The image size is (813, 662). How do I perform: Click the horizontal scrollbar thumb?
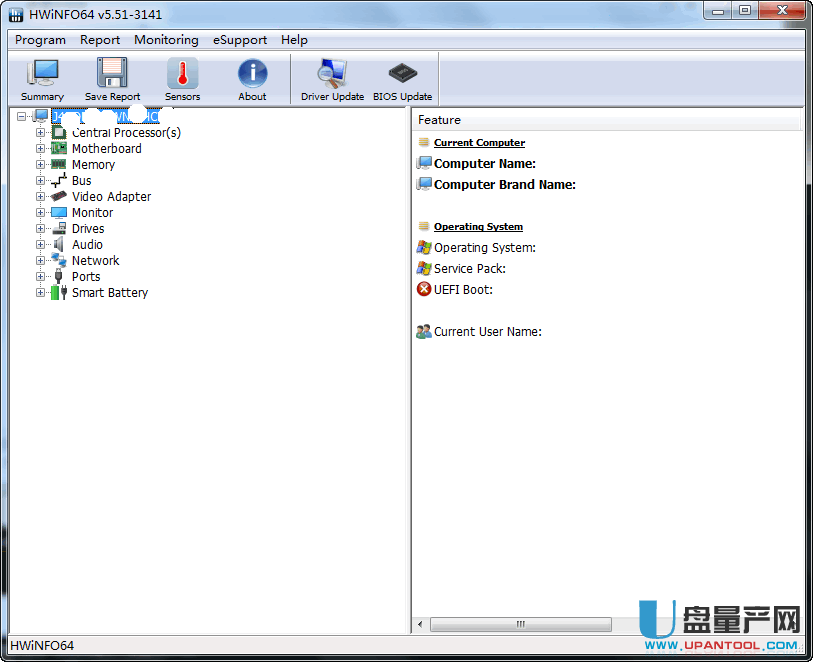[x=520, y=625]
